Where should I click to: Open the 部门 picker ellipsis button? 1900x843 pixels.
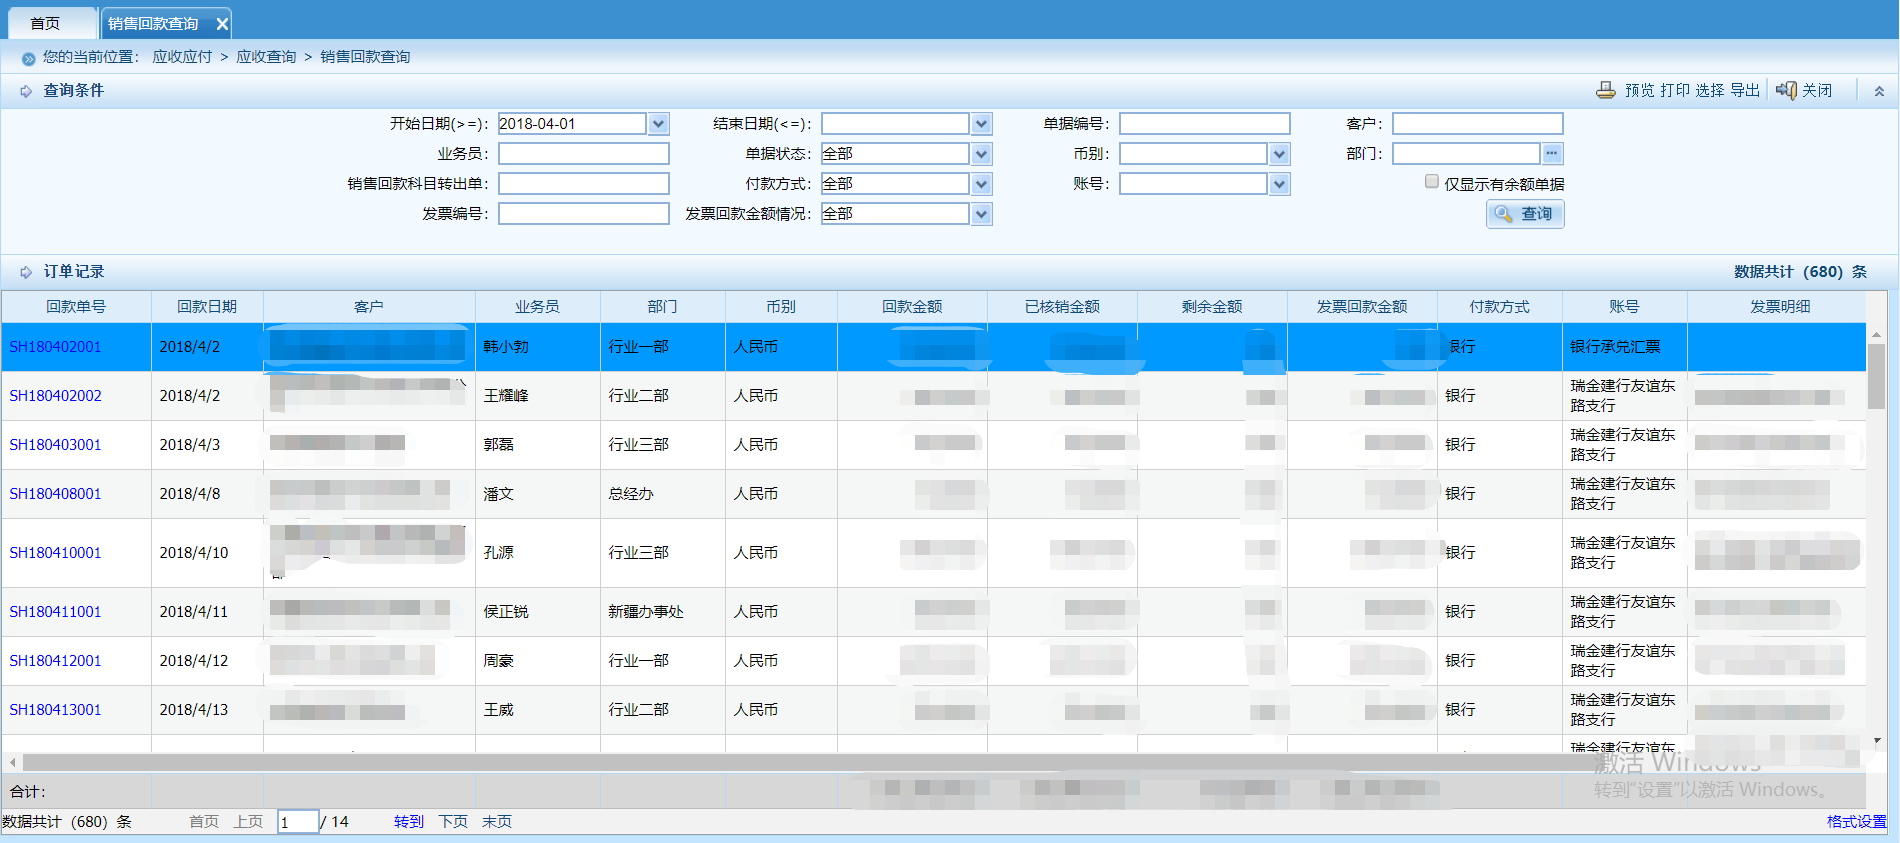coord(1551,154)
